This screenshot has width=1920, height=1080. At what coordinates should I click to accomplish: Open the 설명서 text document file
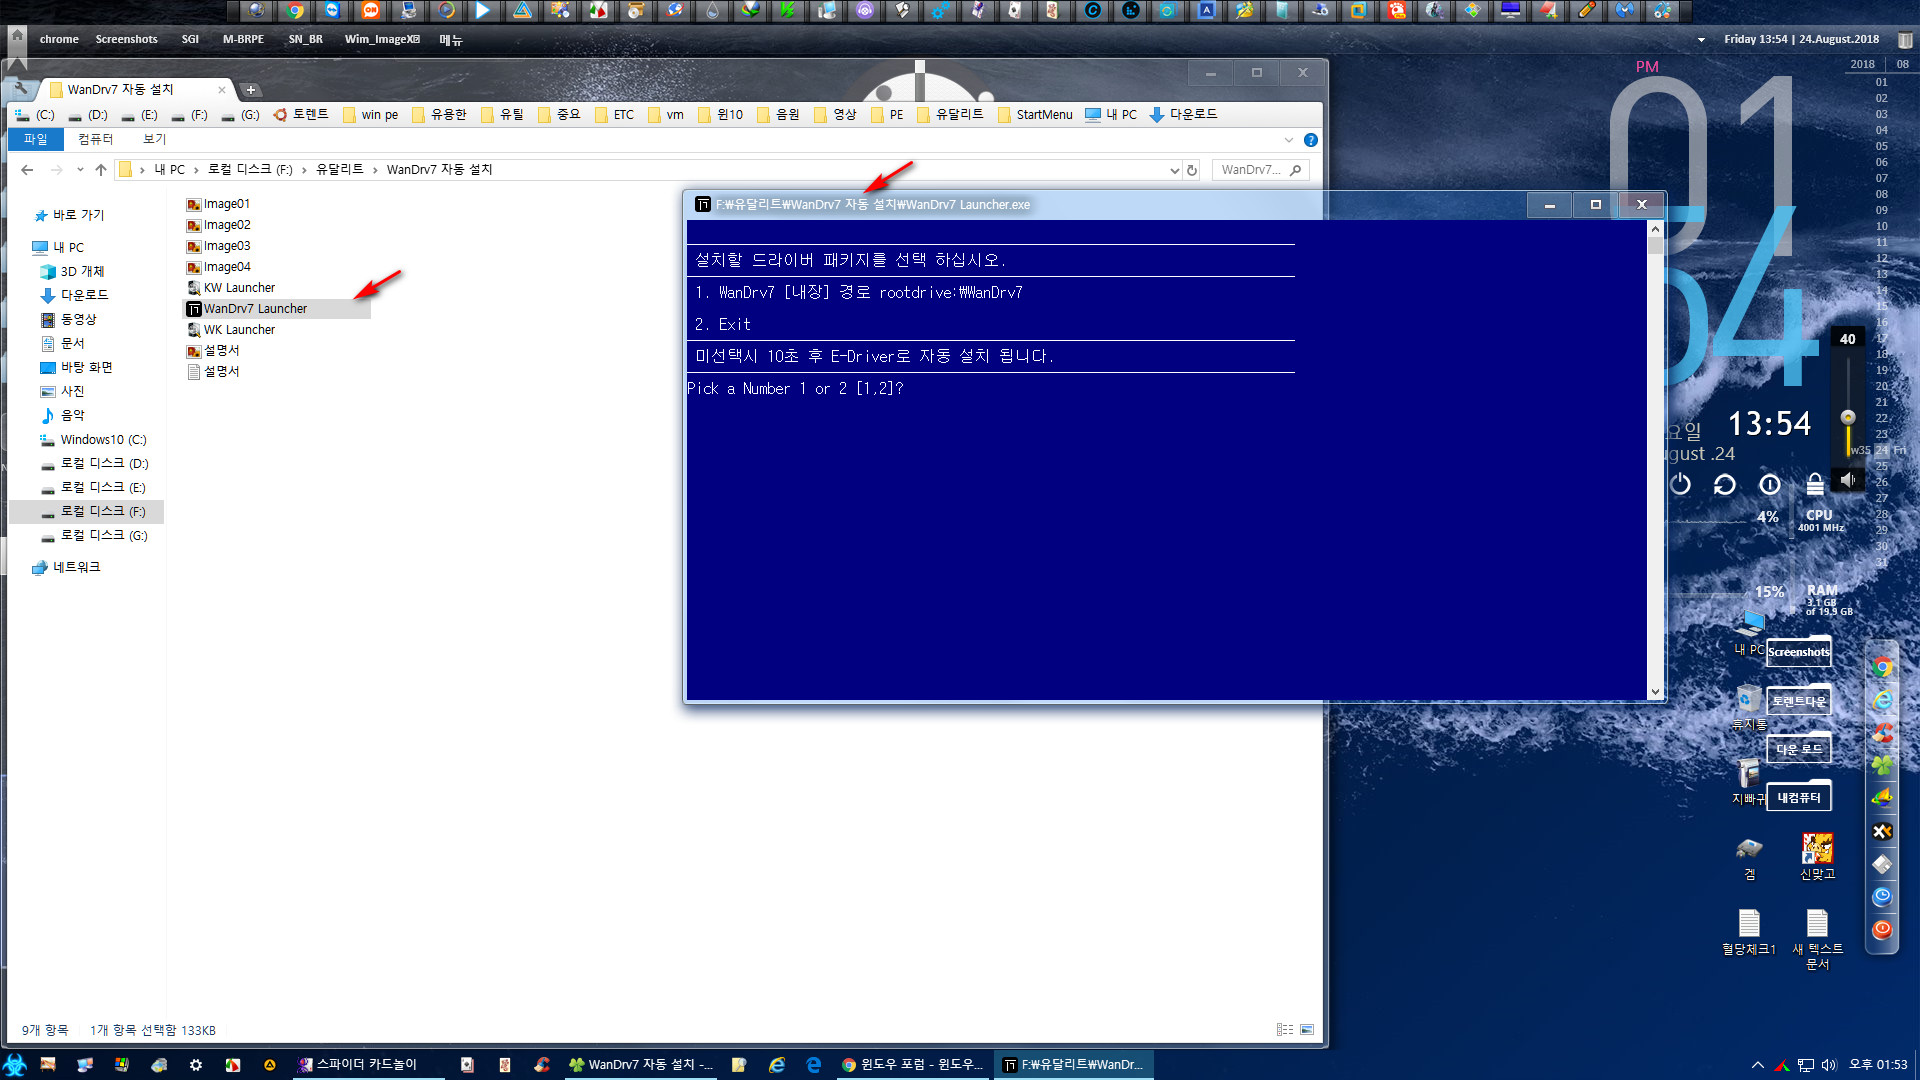click(213, 372)
